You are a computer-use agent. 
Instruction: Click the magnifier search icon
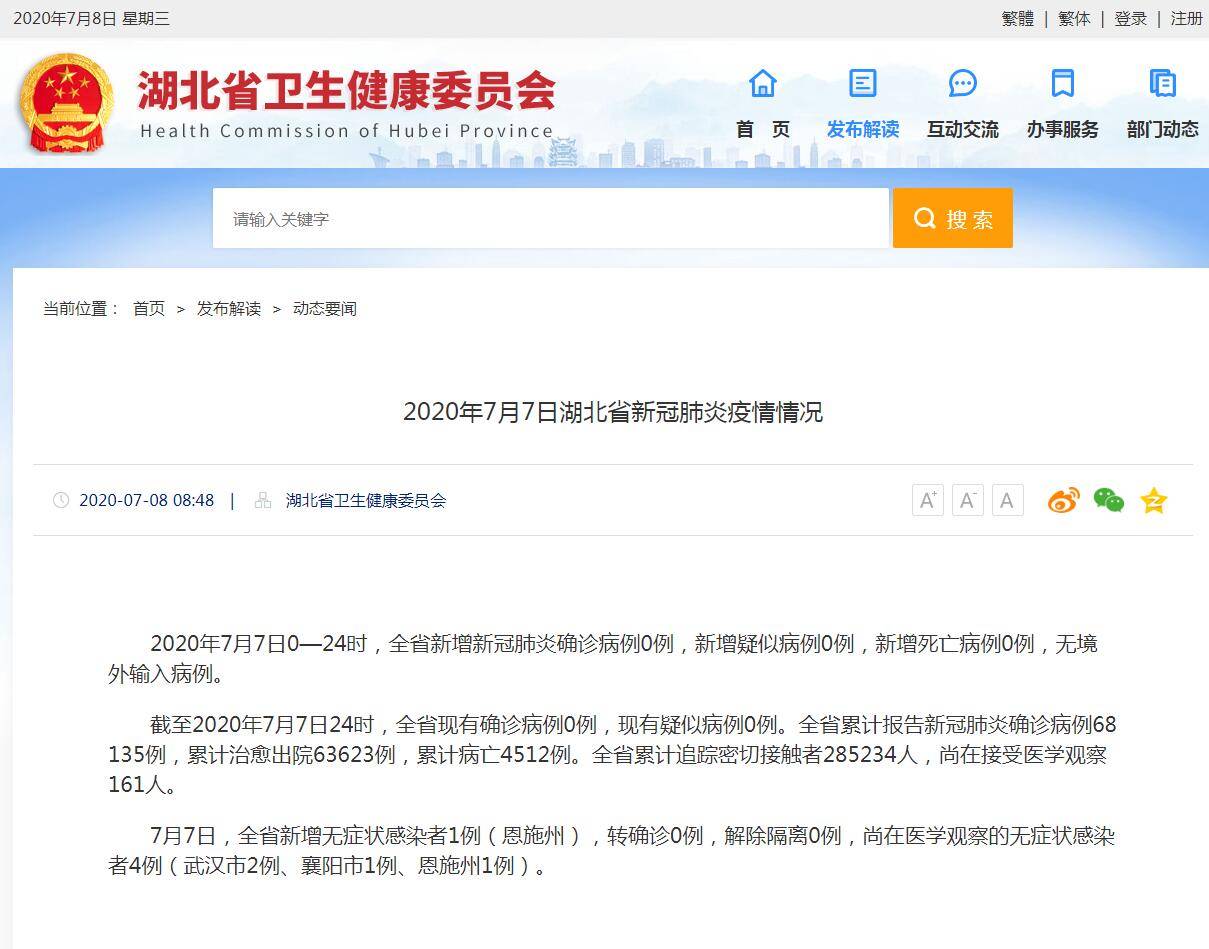point(923,218)
